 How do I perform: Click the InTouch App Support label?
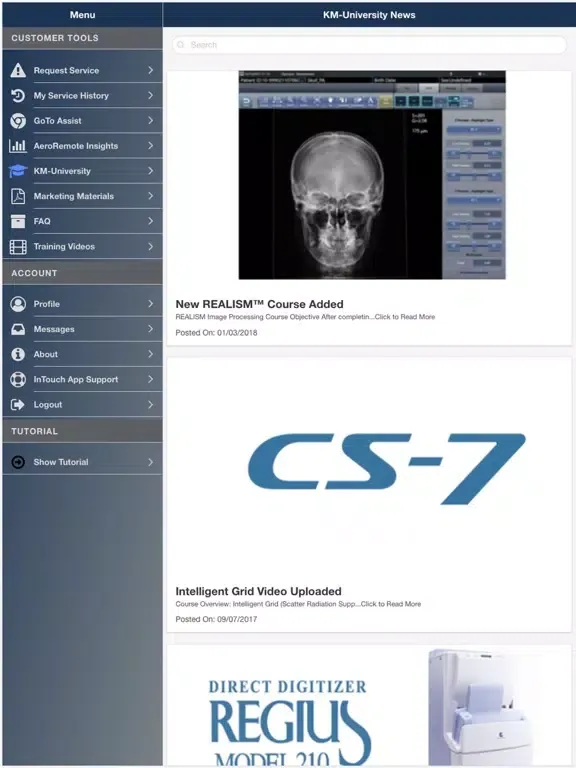76,380
